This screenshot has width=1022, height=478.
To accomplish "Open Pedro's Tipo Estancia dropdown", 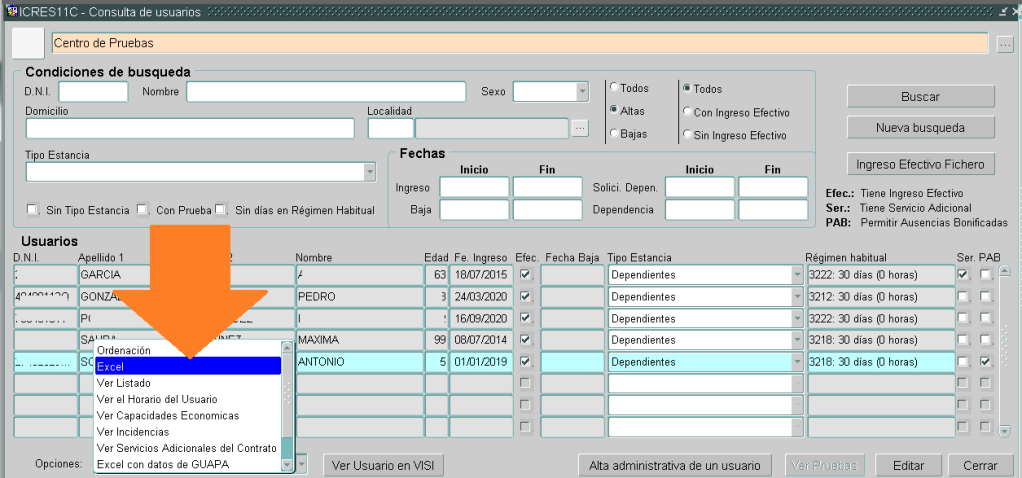I will [797, 297].
